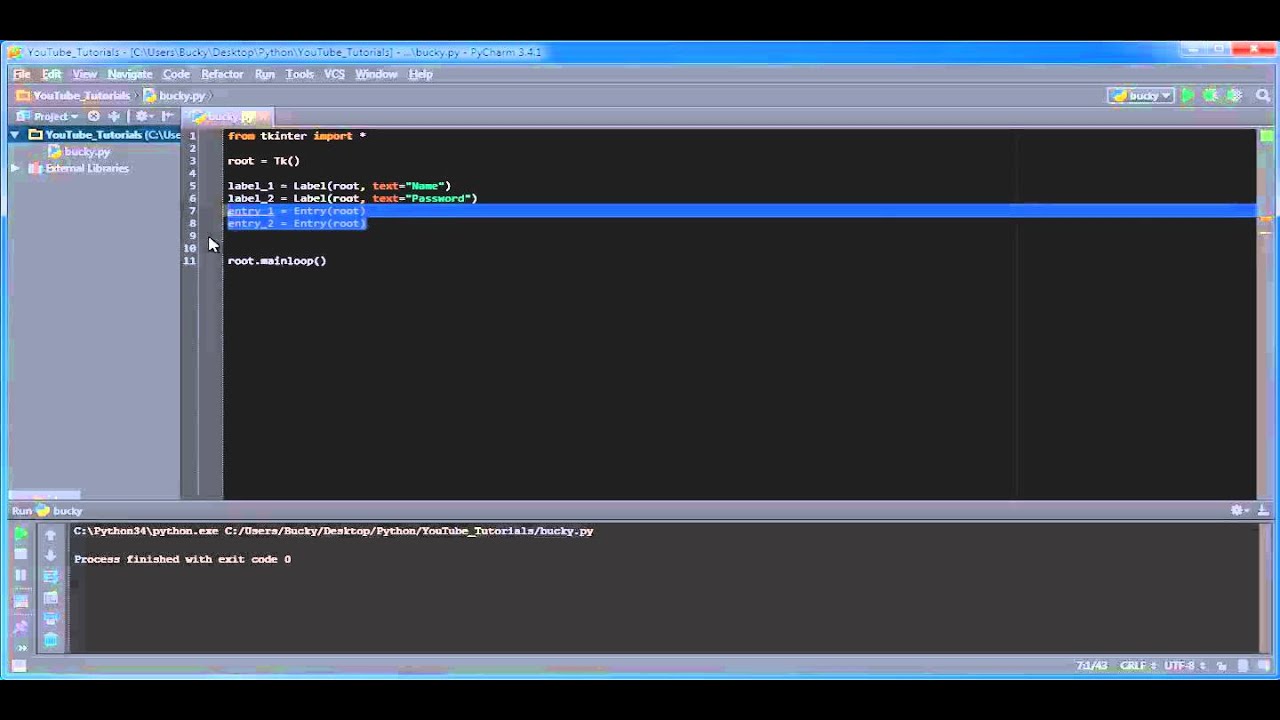The width and height of the screenshot is (1280, 720).
Task: Open the Code menu
Action: coord(176,74)
